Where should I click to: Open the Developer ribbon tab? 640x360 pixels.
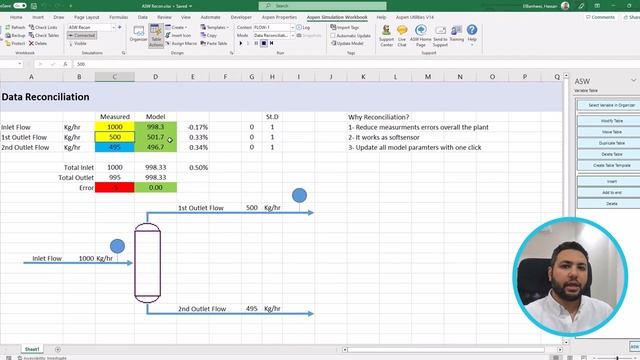tap(241, 17)
